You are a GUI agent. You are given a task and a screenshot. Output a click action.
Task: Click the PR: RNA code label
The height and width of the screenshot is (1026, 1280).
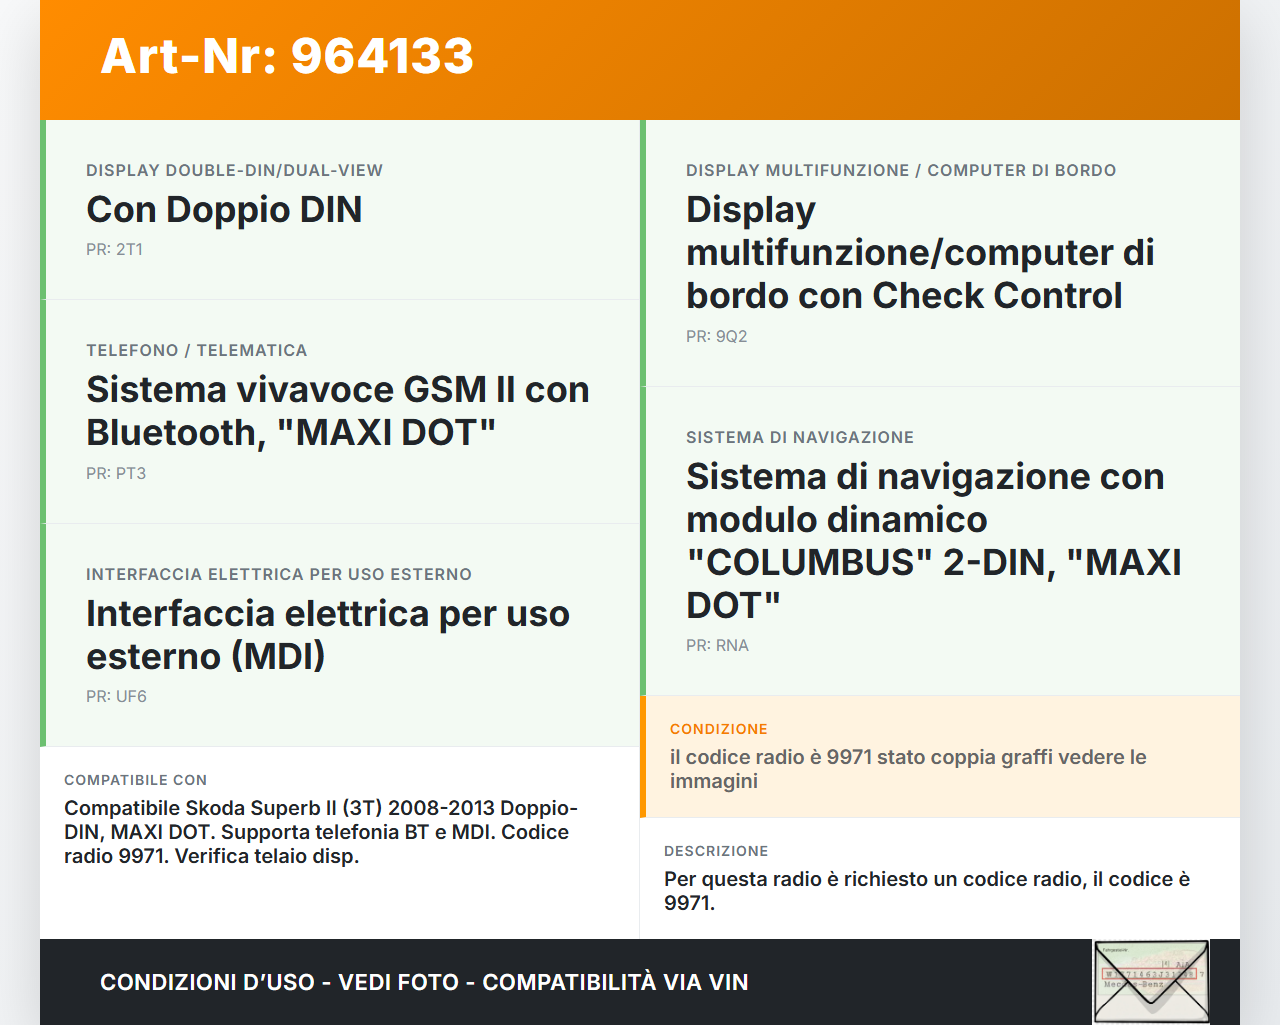717,646
